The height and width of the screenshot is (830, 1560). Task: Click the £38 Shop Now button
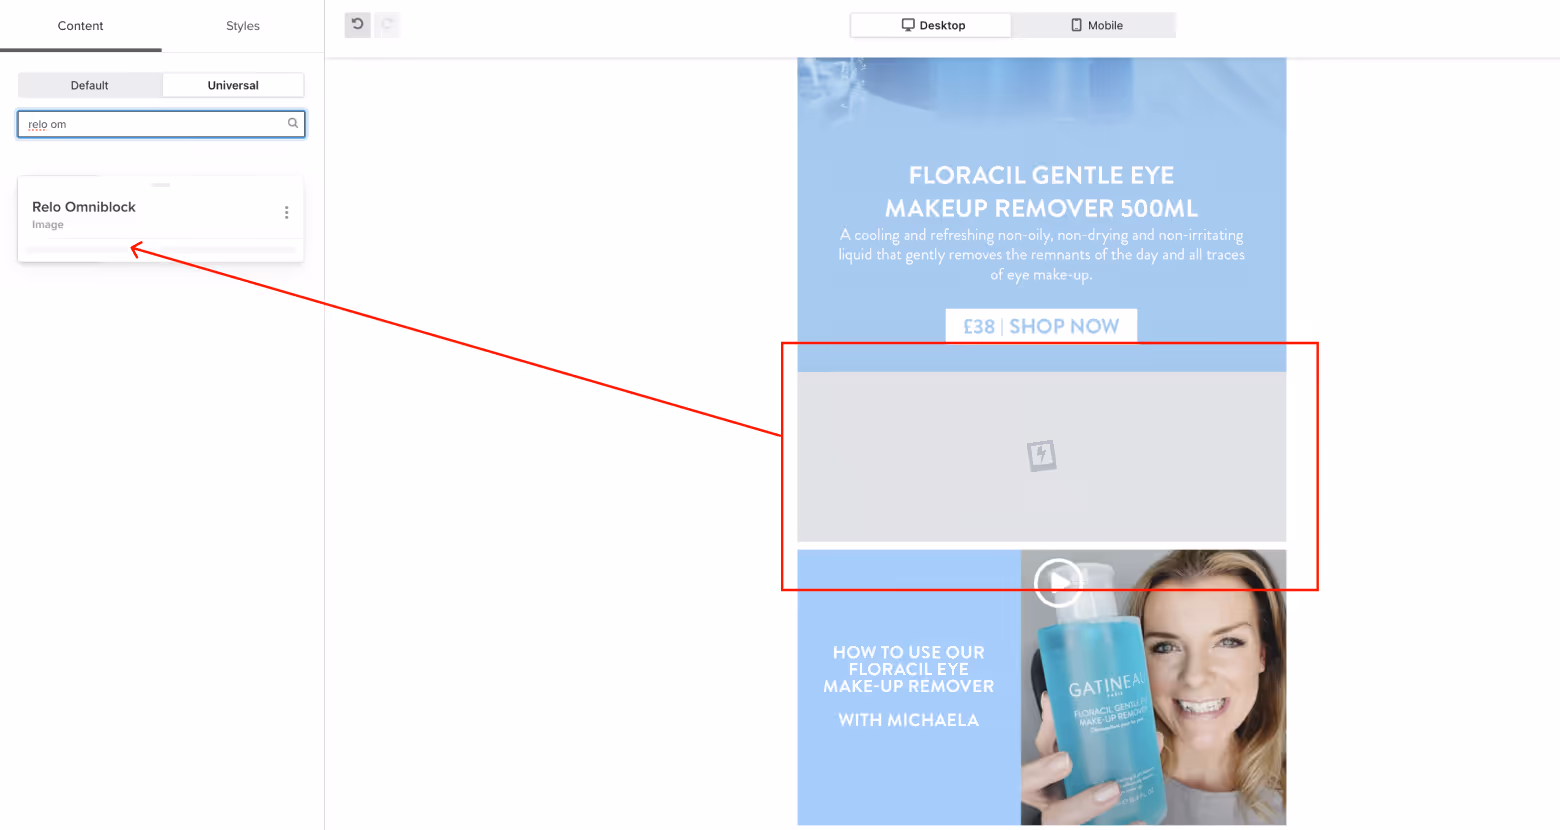1041,326
